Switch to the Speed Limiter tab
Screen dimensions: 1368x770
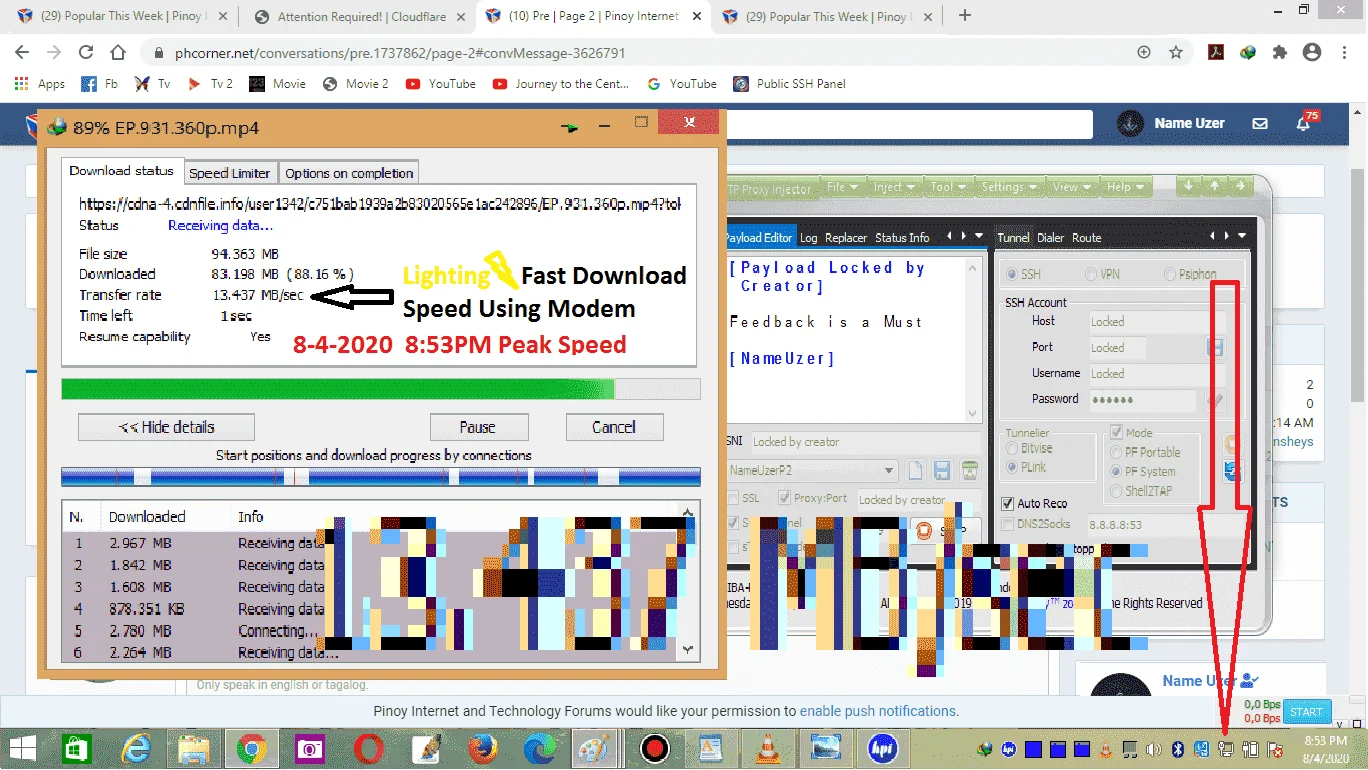[229, 173]
